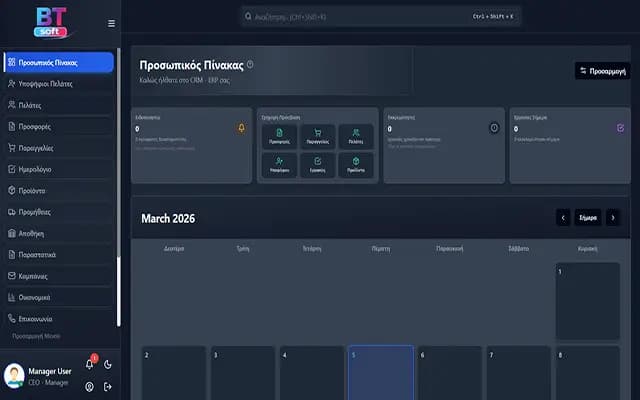
Task: Open Παραγγελίες in the sidebar menu
Action: click(x=59, y=148)
